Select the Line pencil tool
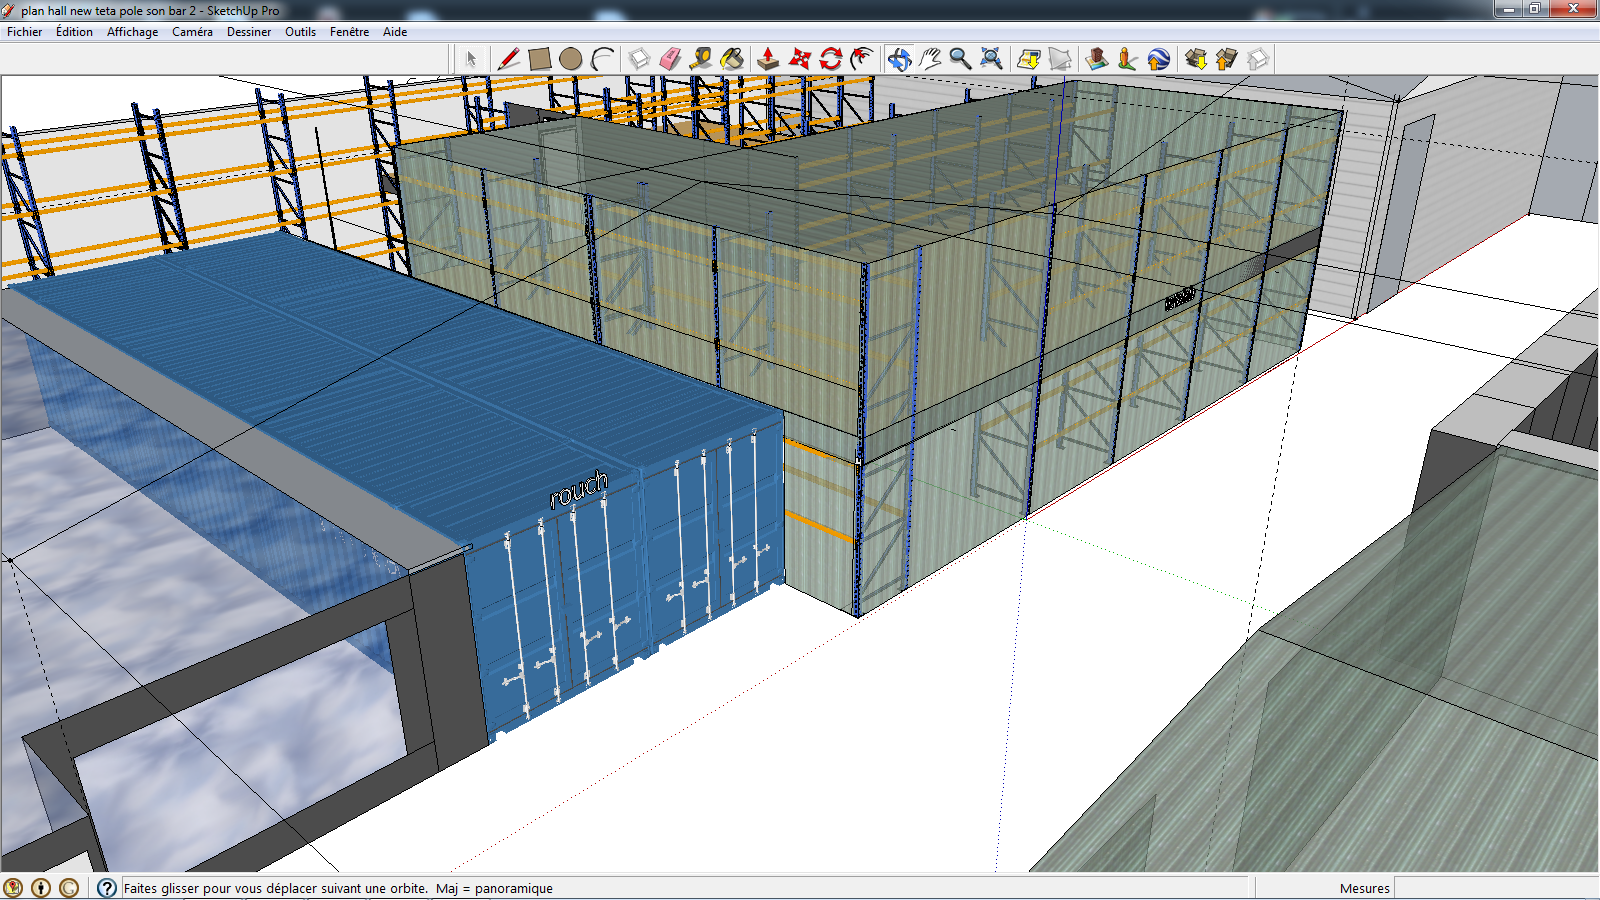The height and width of the screenshot is (900, 1600). (508, 59)
